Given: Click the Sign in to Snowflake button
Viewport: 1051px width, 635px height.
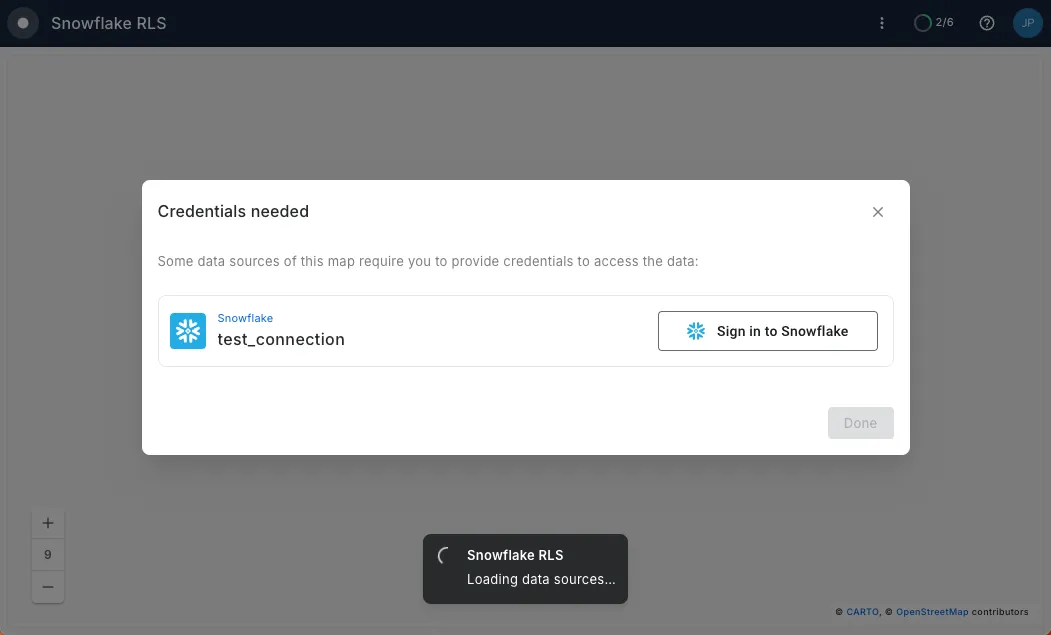Looking at the screenshot, I should click(x=768, y=330).
